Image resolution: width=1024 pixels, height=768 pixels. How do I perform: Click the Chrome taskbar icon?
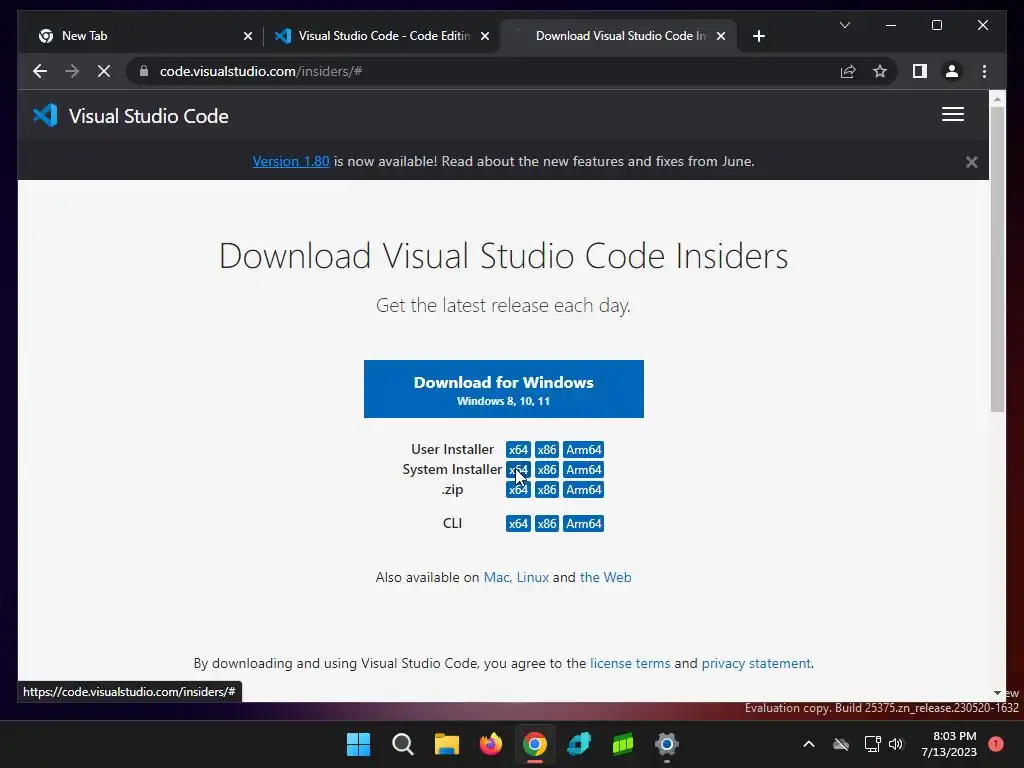(534, 744)
